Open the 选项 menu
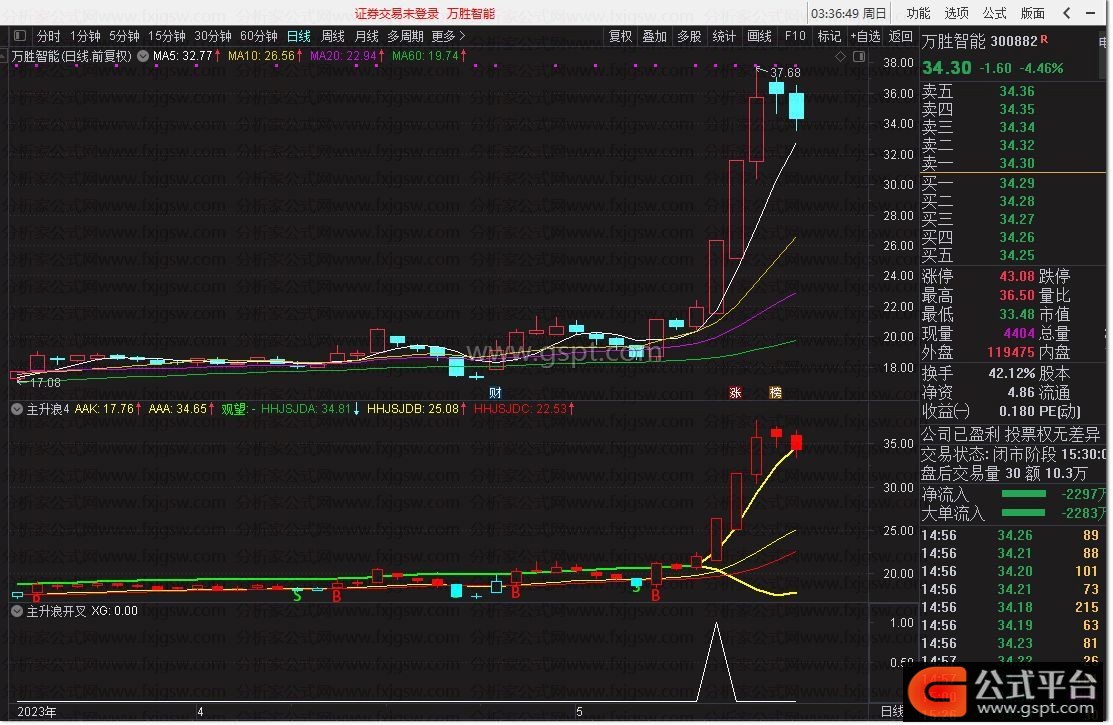Viewport: 1113px width, 725px height. pos(956,13)
